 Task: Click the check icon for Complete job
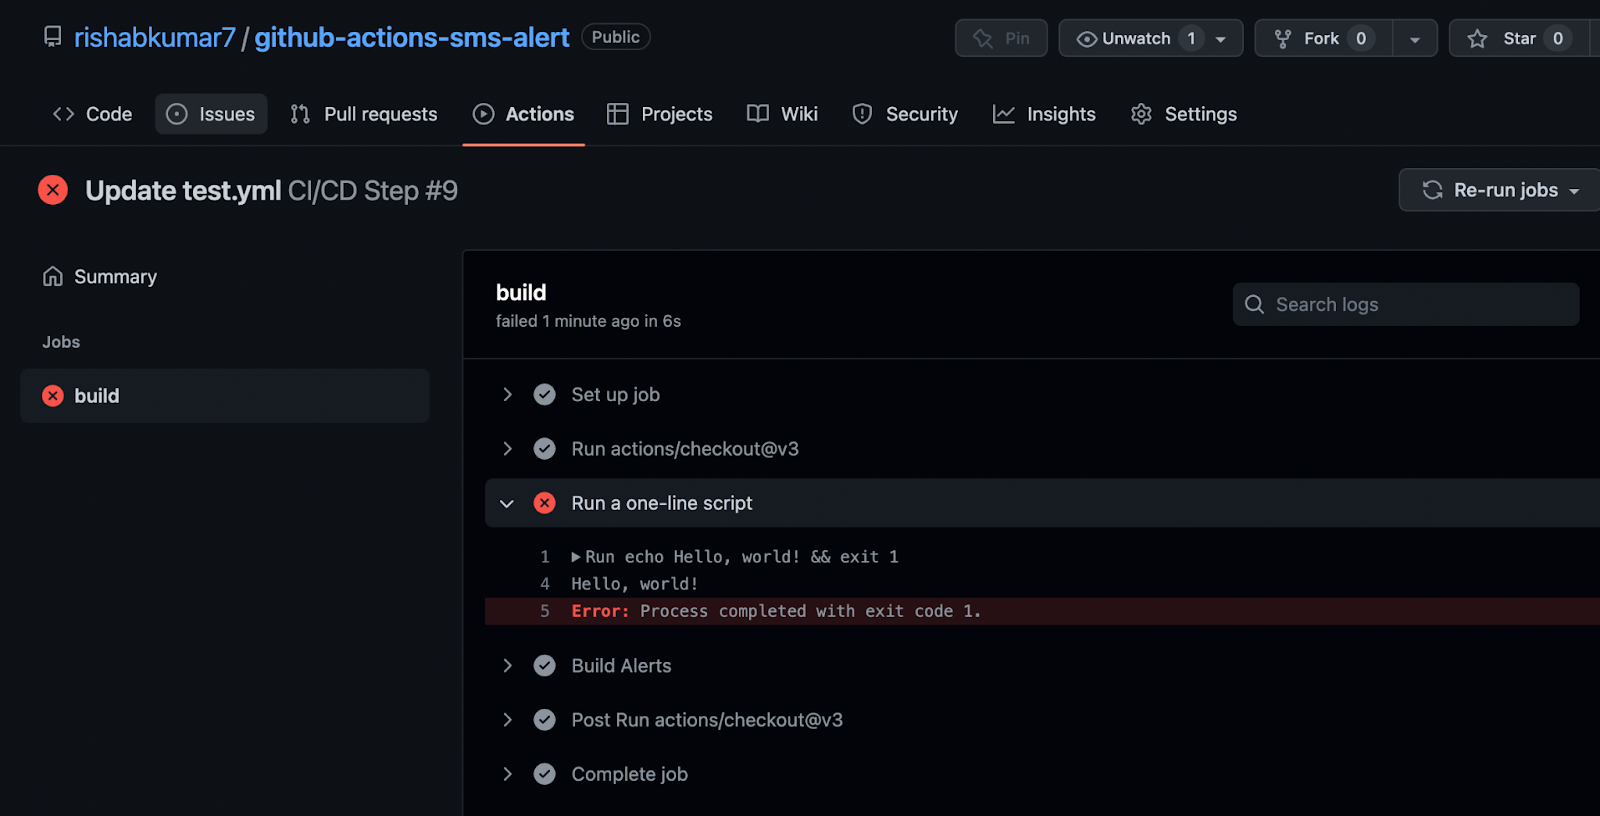point(544,774)
